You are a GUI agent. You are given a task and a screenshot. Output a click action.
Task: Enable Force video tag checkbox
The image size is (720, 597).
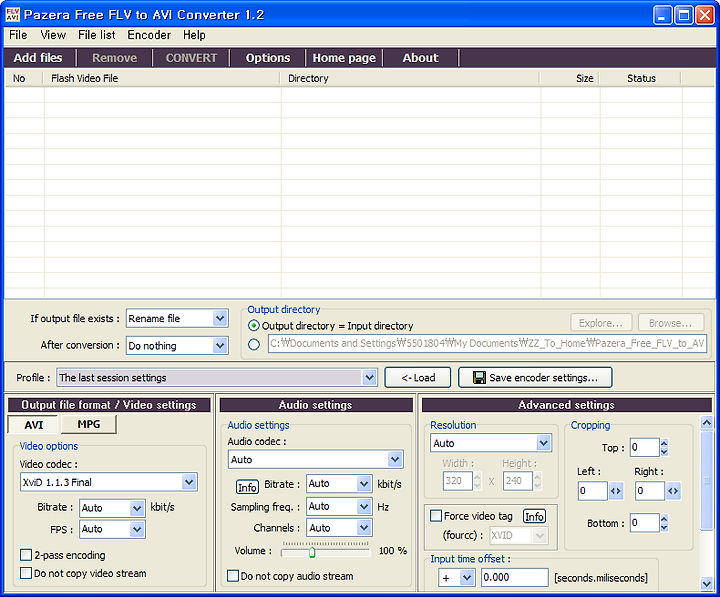coord(436,516)
